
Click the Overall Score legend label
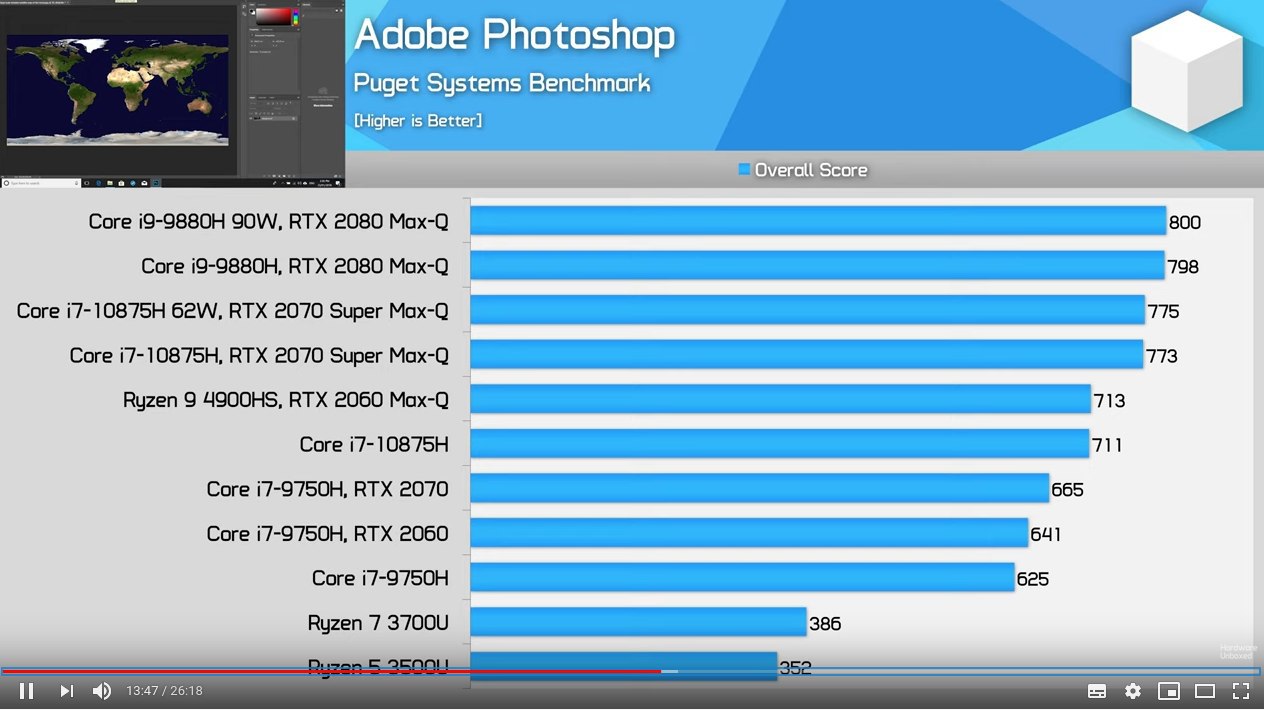pyautogui.click(x=811, y=170)
